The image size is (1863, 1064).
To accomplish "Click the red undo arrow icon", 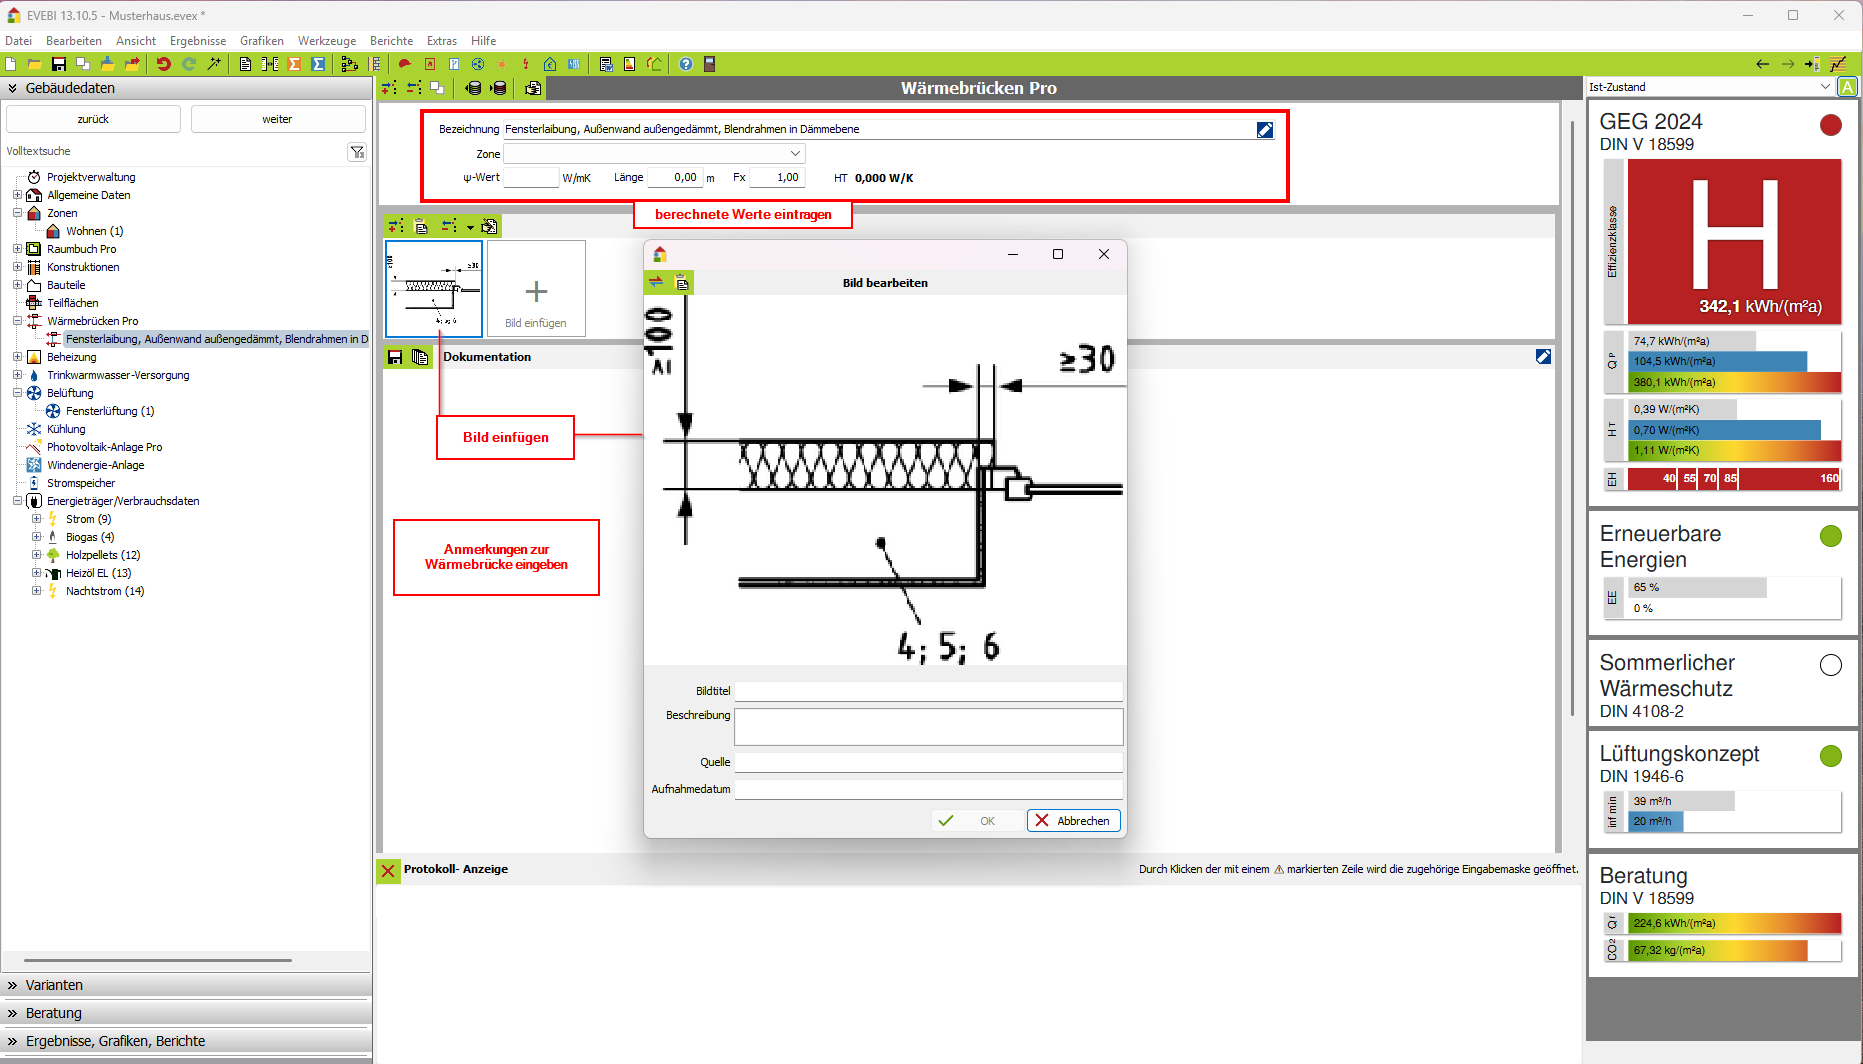I will 164,64.
